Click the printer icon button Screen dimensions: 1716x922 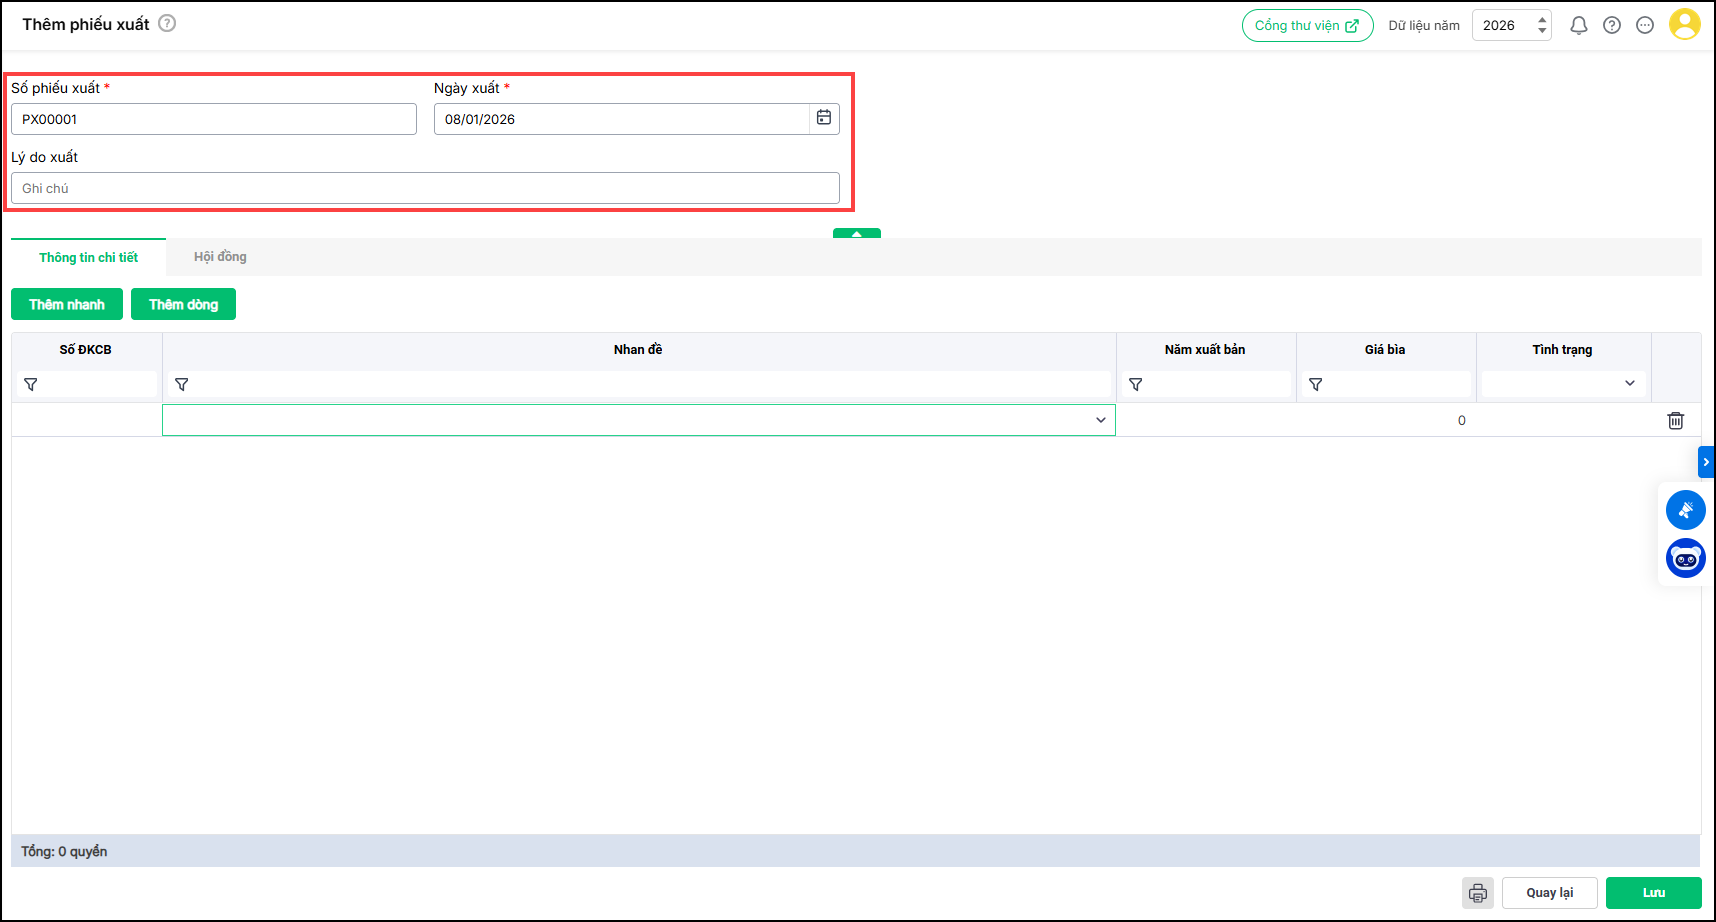pyautogui.click(x=1477, y=893)
